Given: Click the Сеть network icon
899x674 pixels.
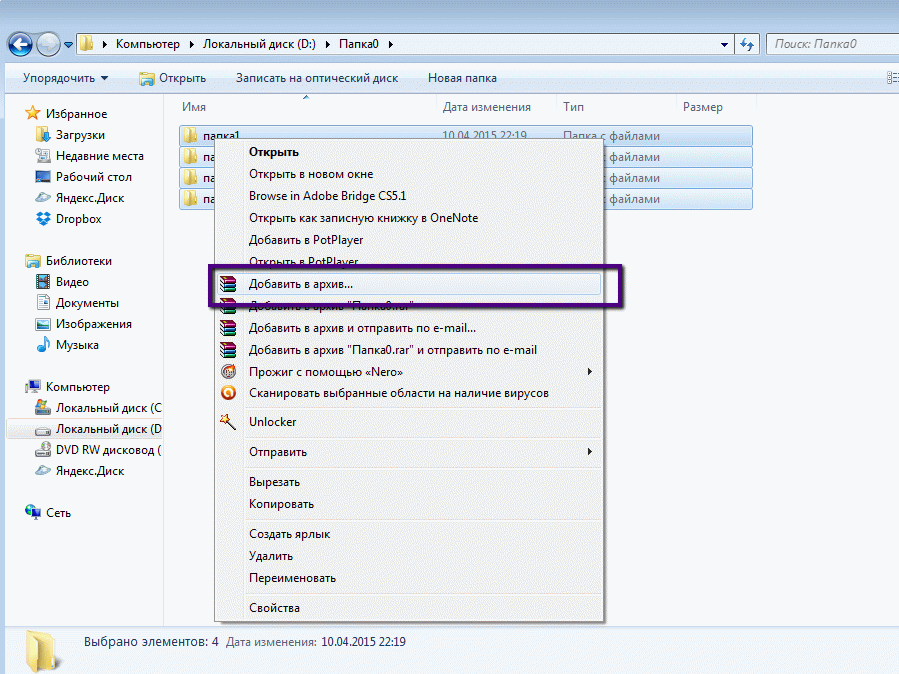Looking at the screenshot, I should coord(33,512).
